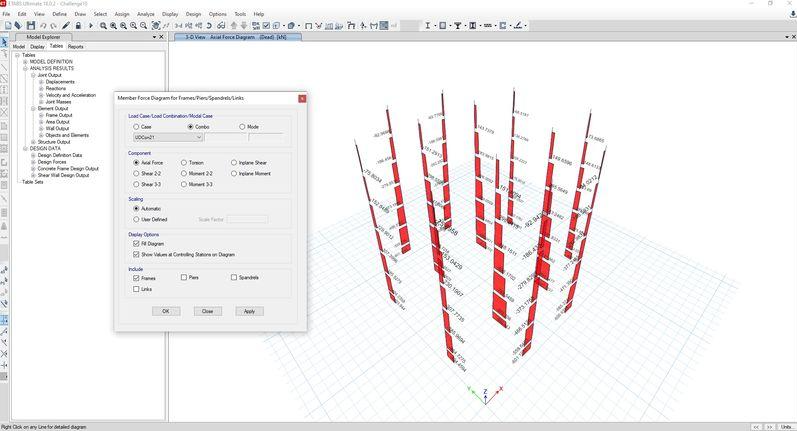This screenshot has height=431, width=797.
Task: Open the Analyze menu
Action: [145, 14]
